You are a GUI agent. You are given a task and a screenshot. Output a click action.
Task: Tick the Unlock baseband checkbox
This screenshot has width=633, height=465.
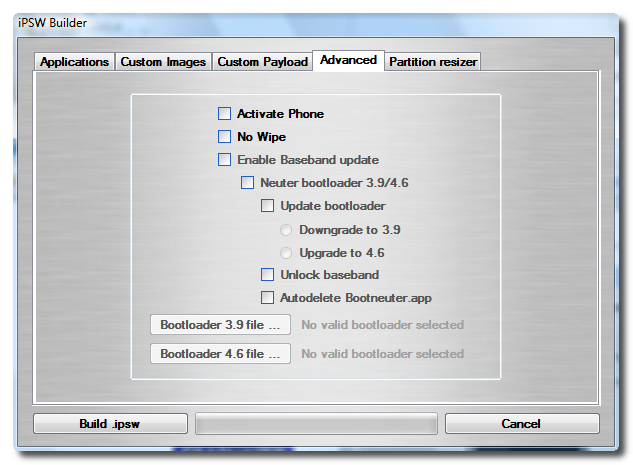[x=267, y=275]
